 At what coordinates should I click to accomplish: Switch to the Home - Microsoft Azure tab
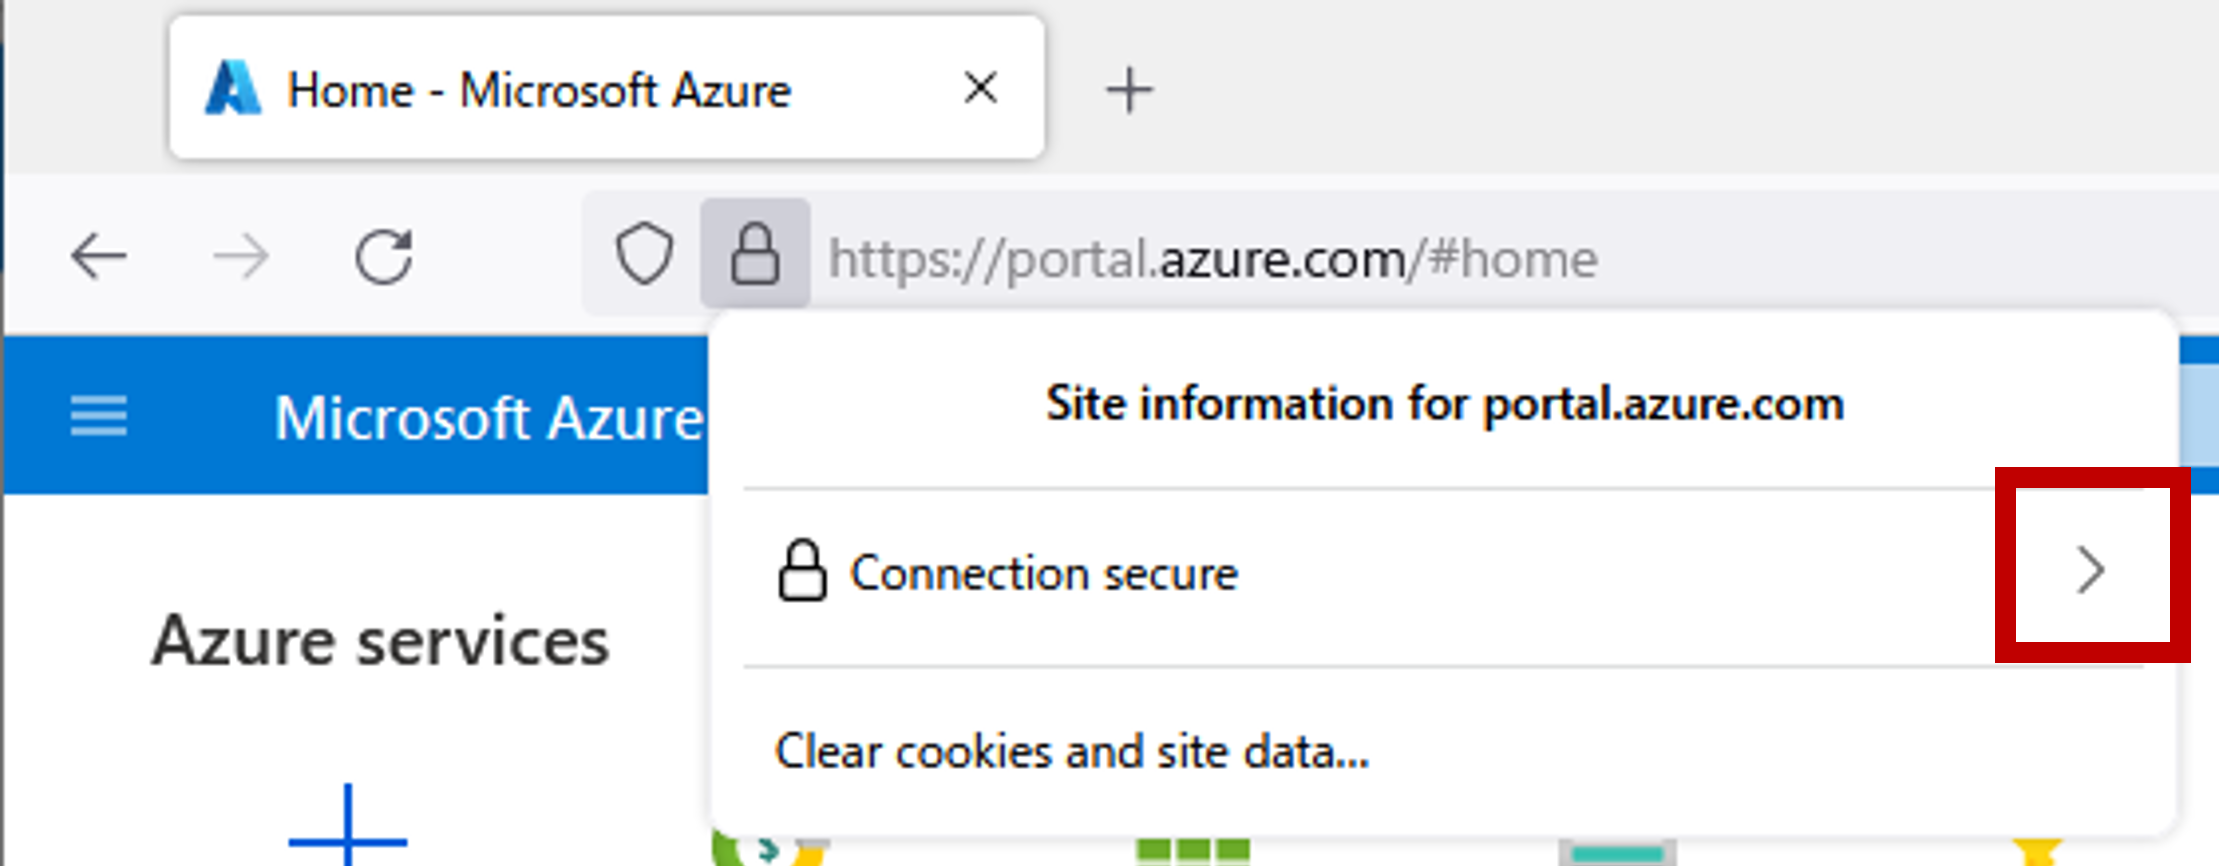pos(540,88)
